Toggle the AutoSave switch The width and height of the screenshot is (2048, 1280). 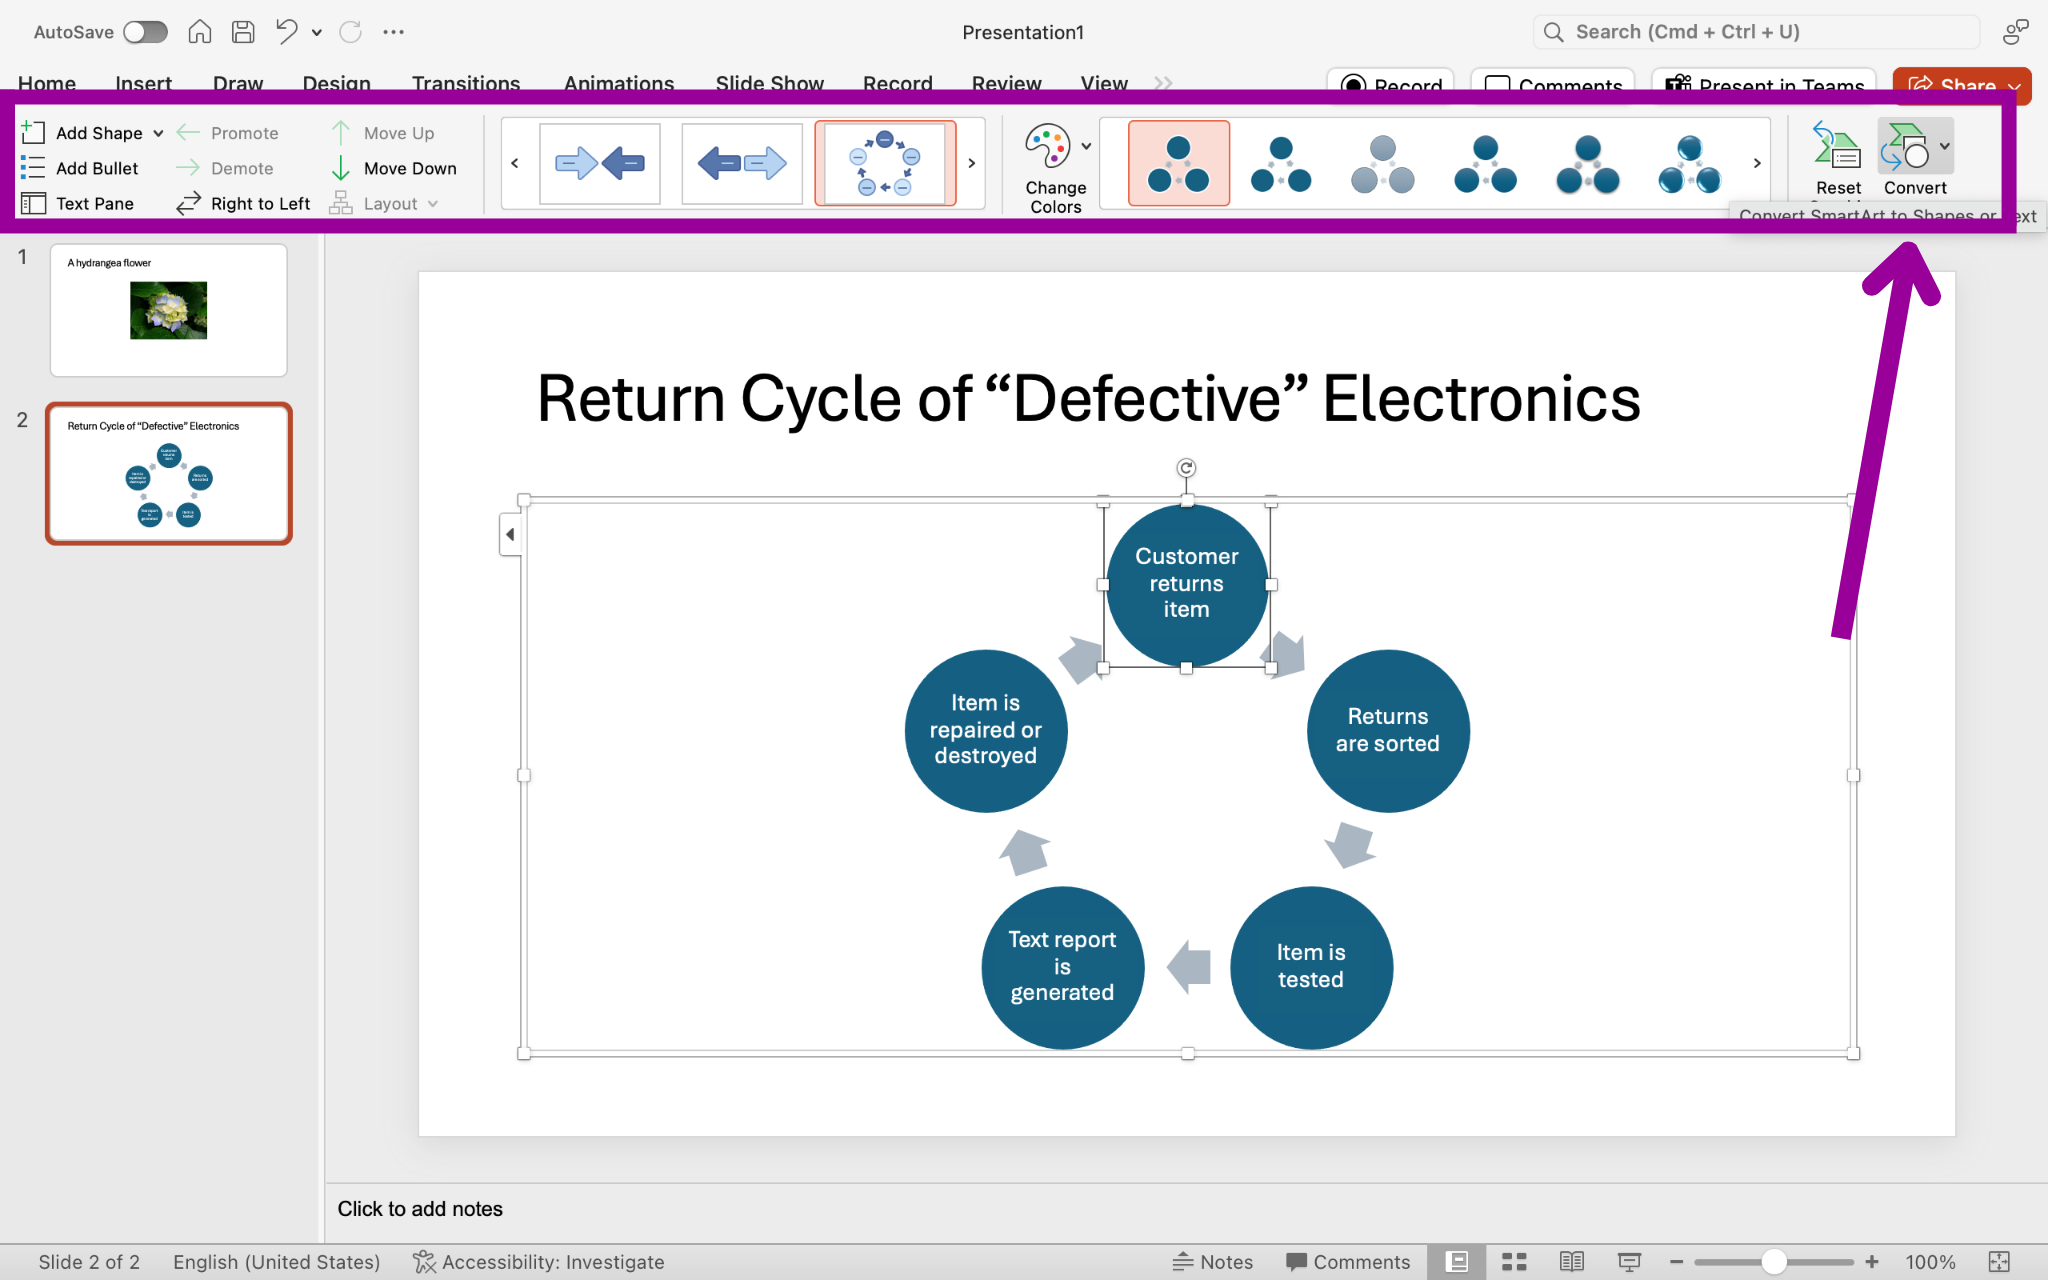145,32
